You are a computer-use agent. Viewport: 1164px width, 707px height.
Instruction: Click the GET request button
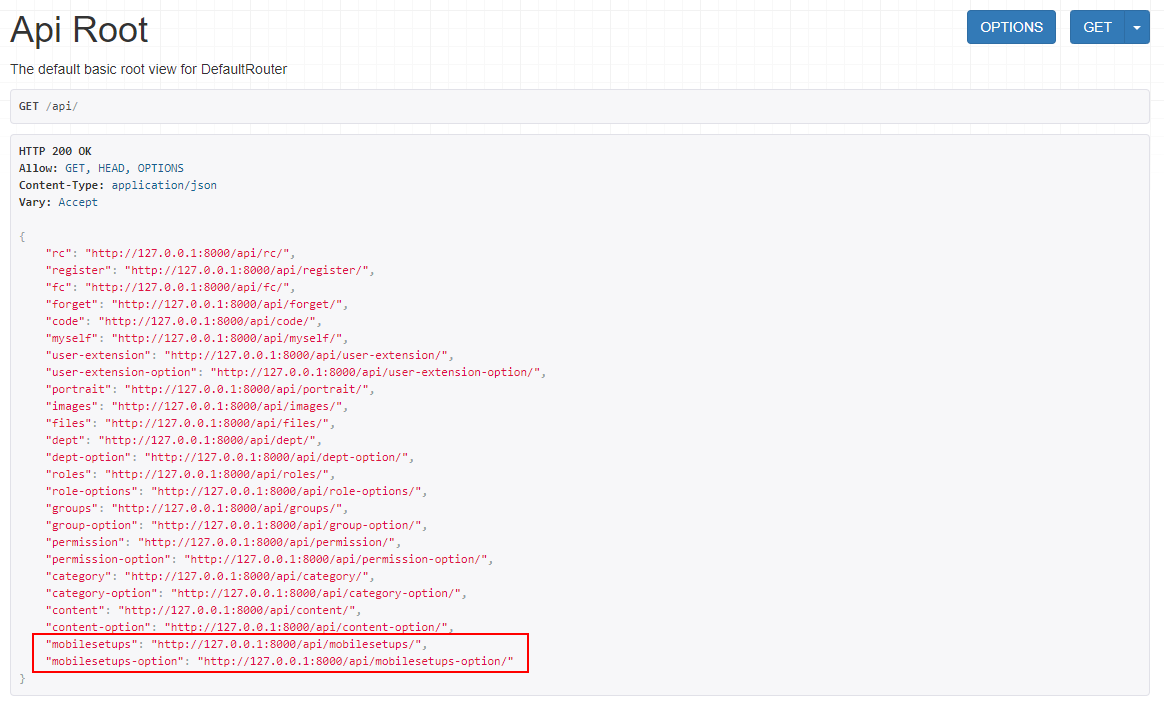(x=1097, y=27)
